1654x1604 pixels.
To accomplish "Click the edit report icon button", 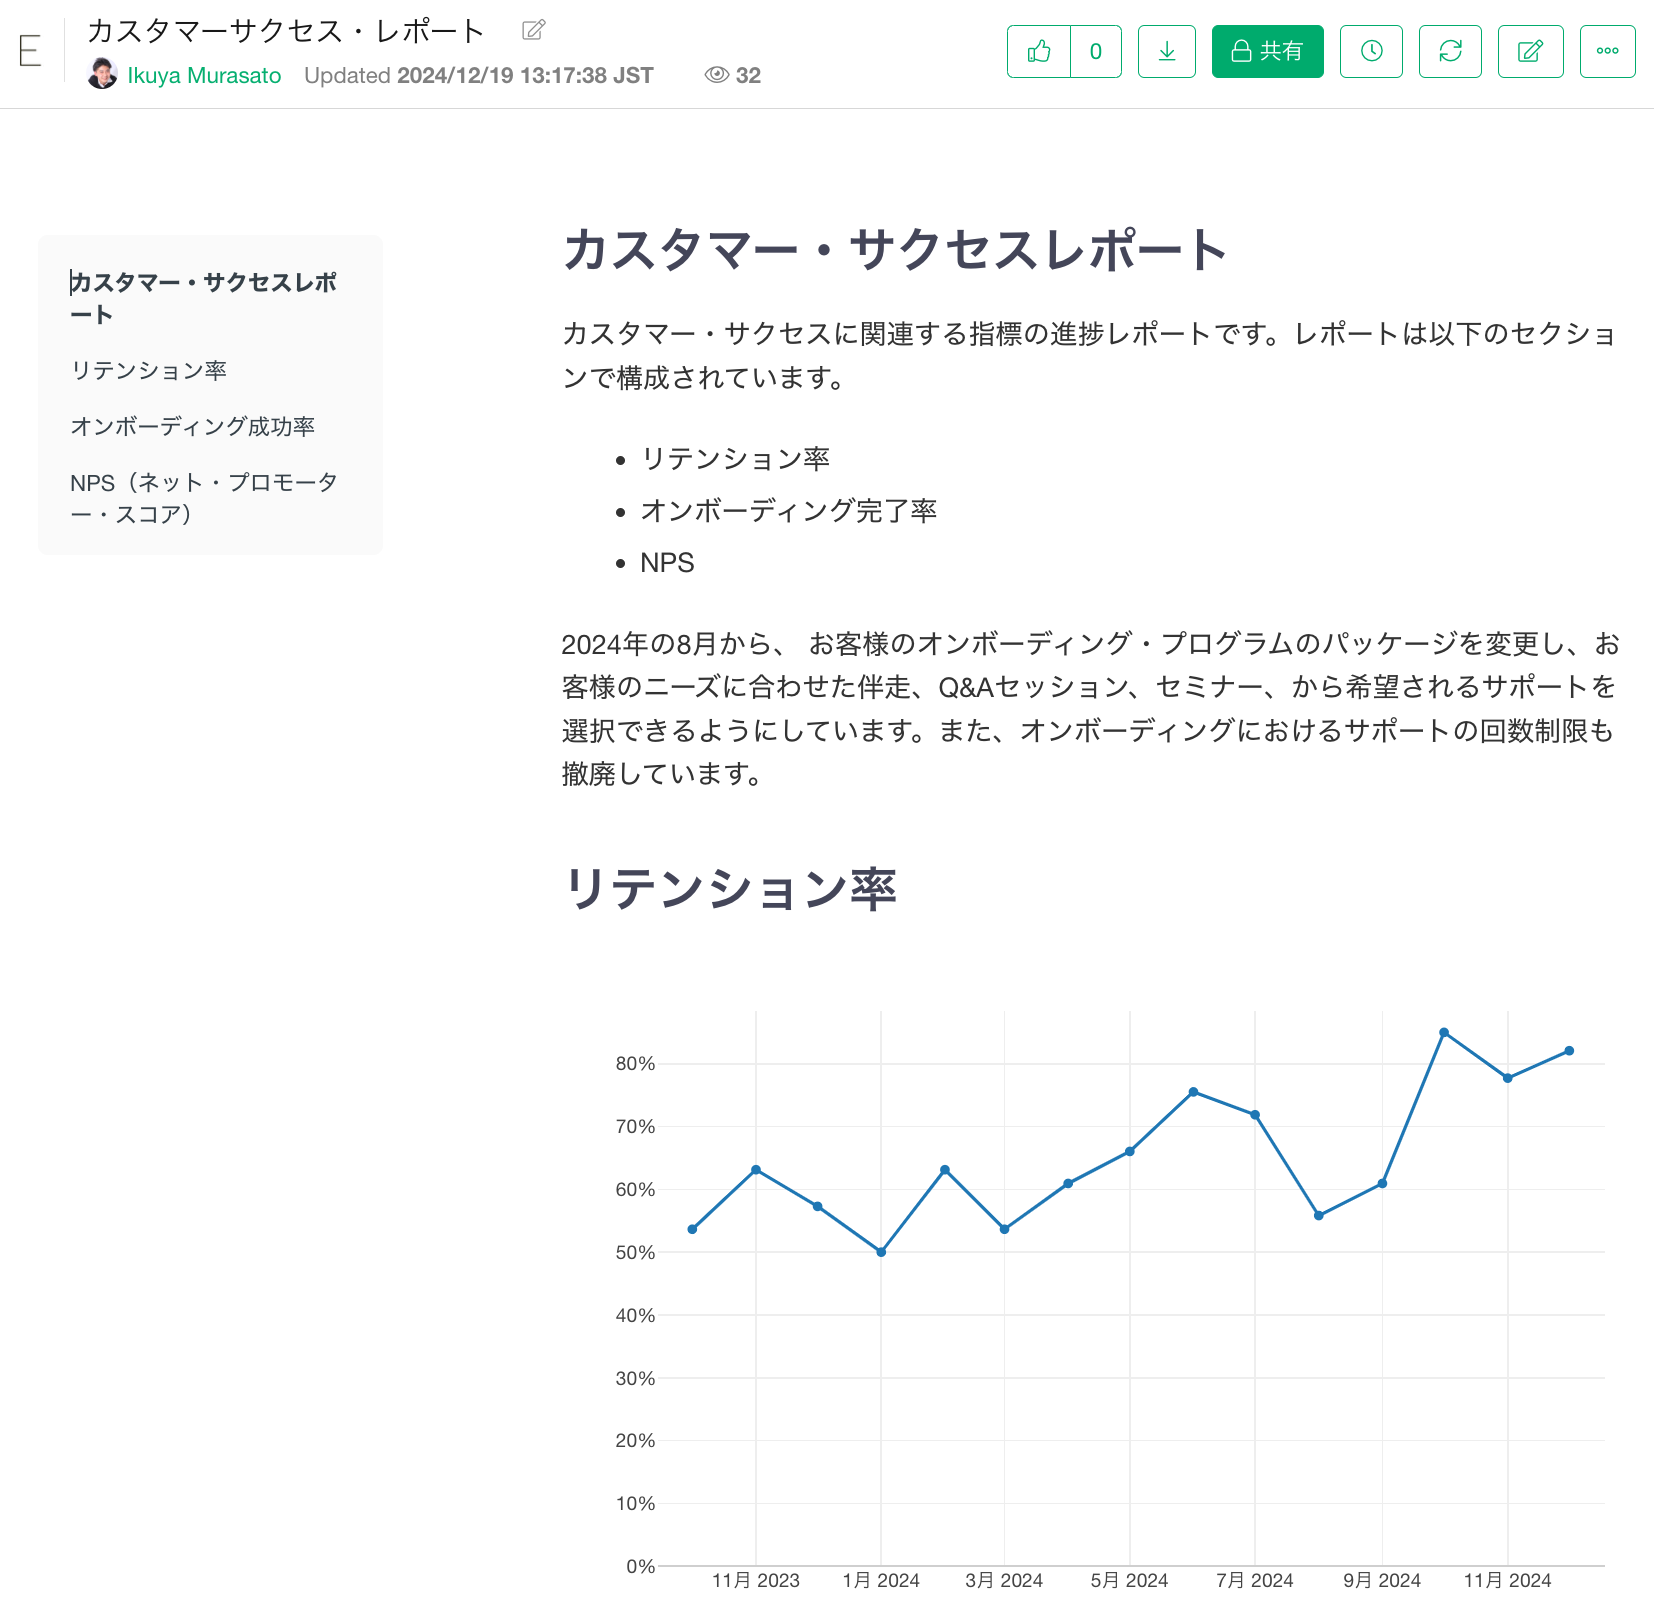I will pyautogui.click(x=1530, y=51).
